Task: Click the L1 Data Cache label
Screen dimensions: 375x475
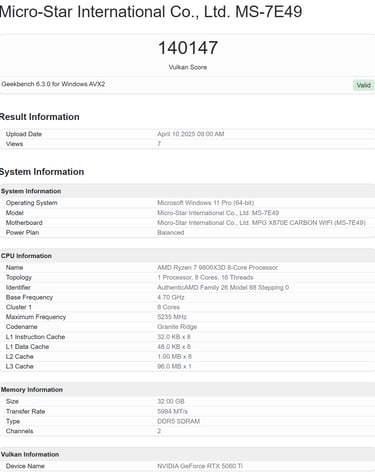Action: 27,347
